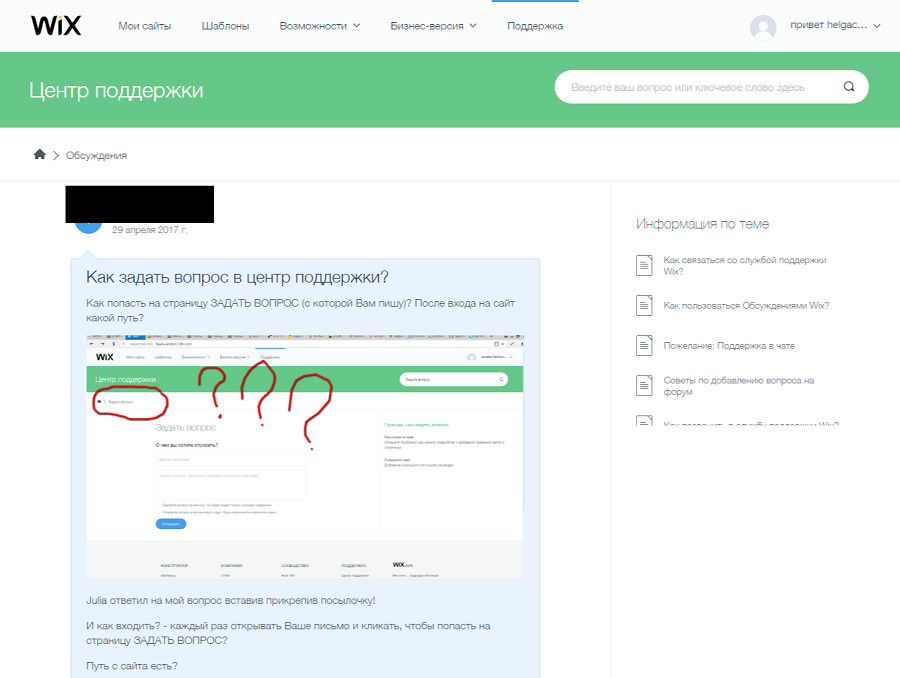Open Шаблоны in the top navigation
The width and height of the screenshot is (900, 678).
tap(225, 26)
